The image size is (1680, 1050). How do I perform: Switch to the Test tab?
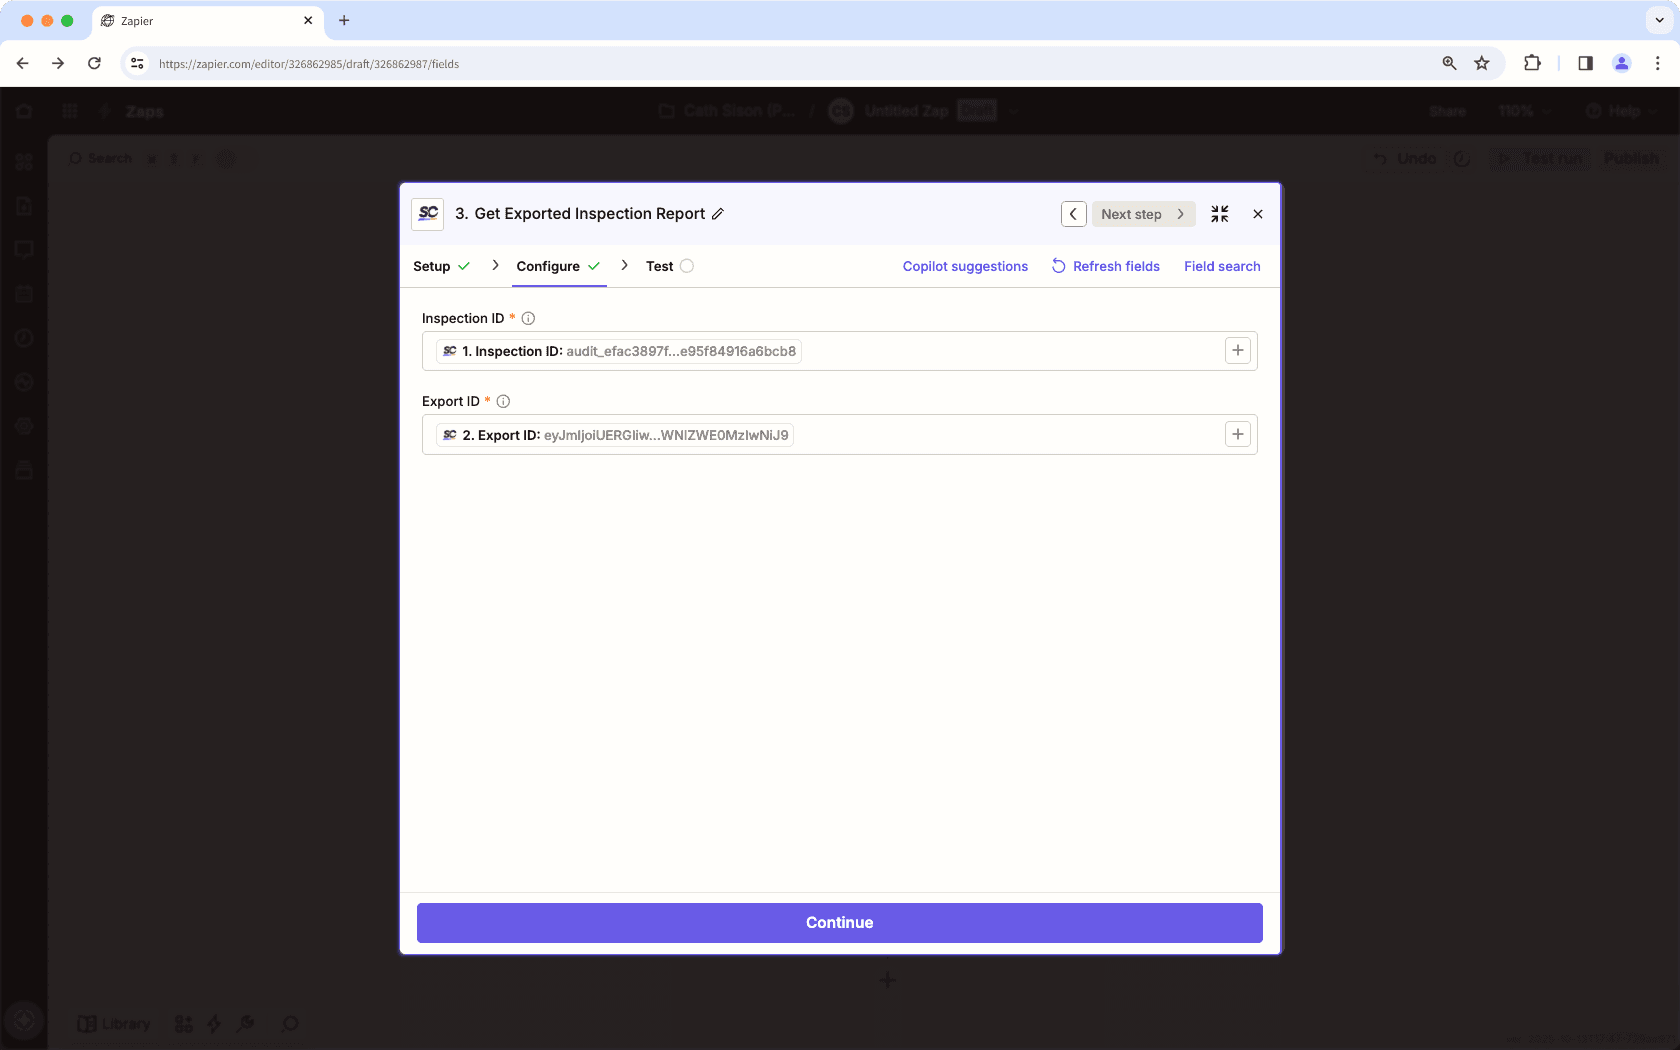click(x=659, y=266)
